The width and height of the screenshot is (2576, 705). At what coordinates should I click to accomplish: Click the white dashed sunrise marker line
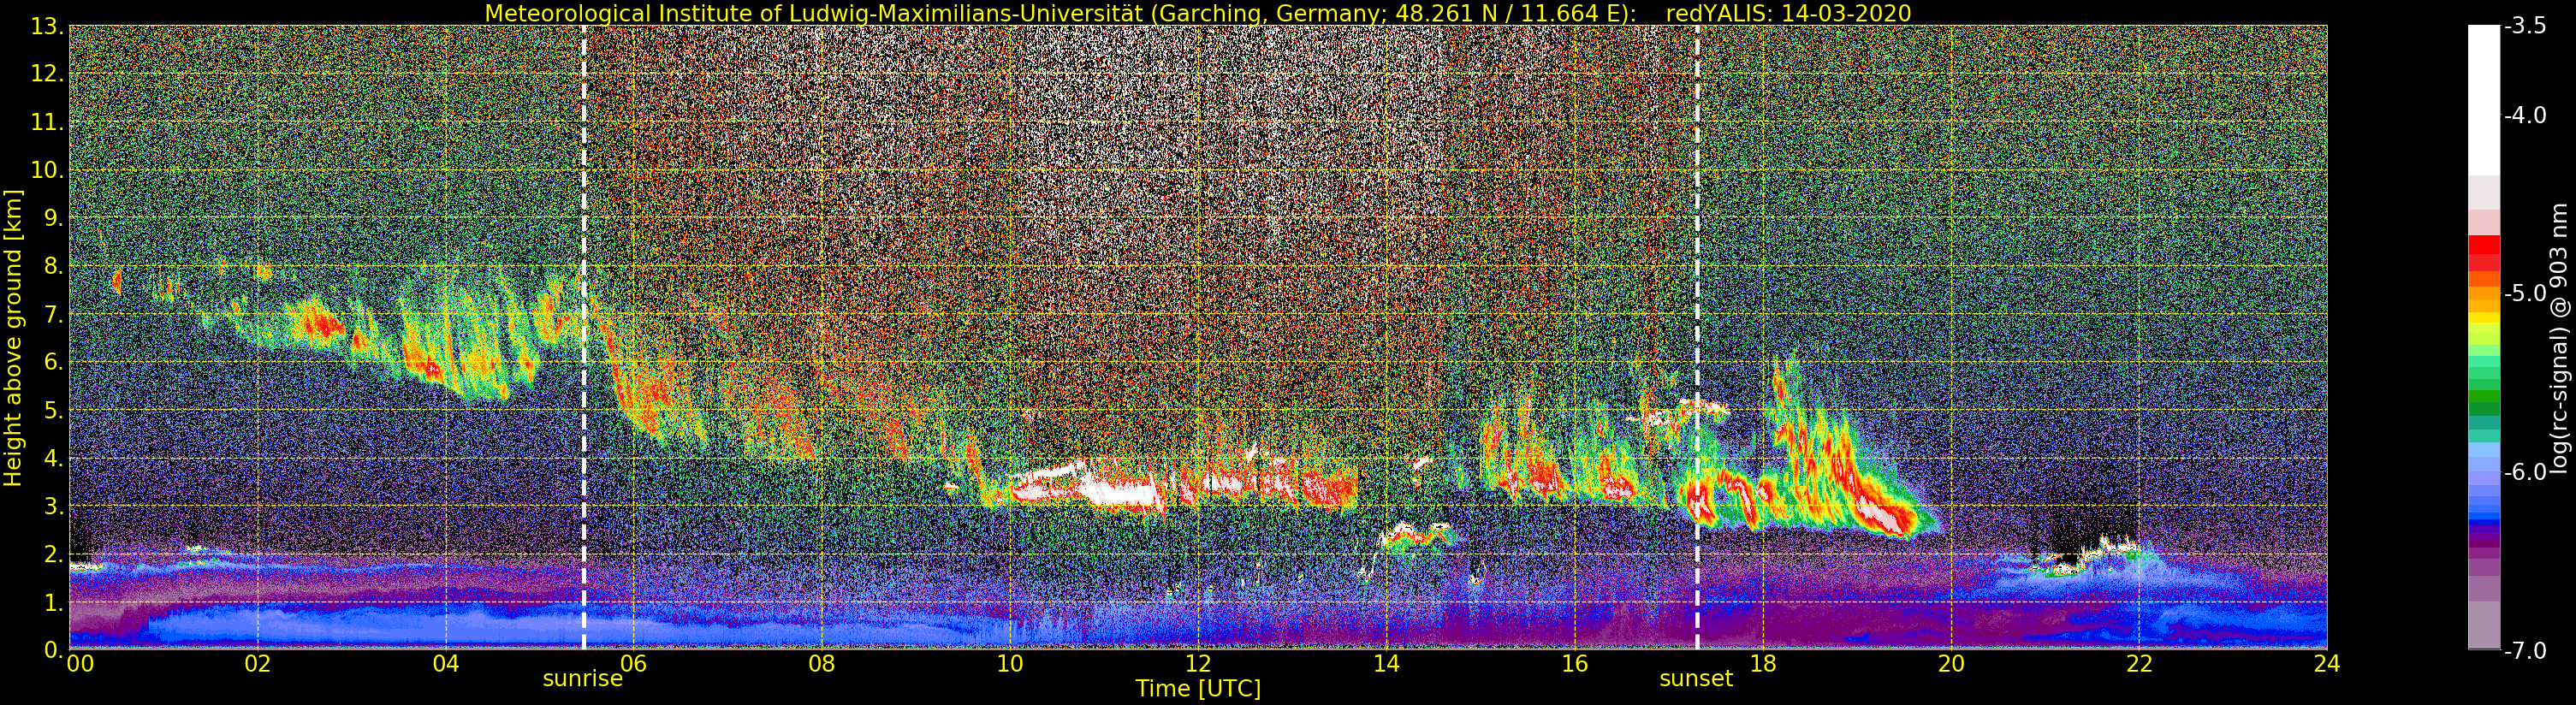click(584, 337)
